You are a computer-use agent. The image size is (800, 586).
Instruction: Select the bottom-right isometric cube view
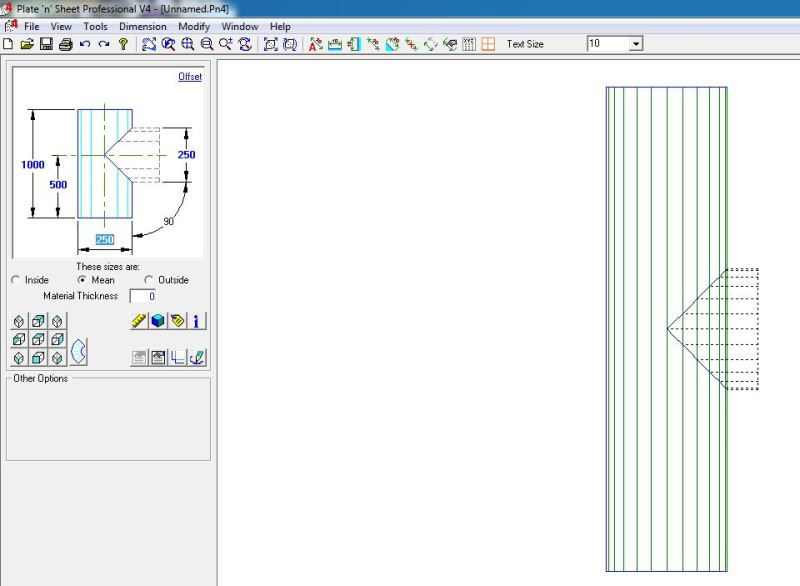pyautogui.click(x=57, y=358)
